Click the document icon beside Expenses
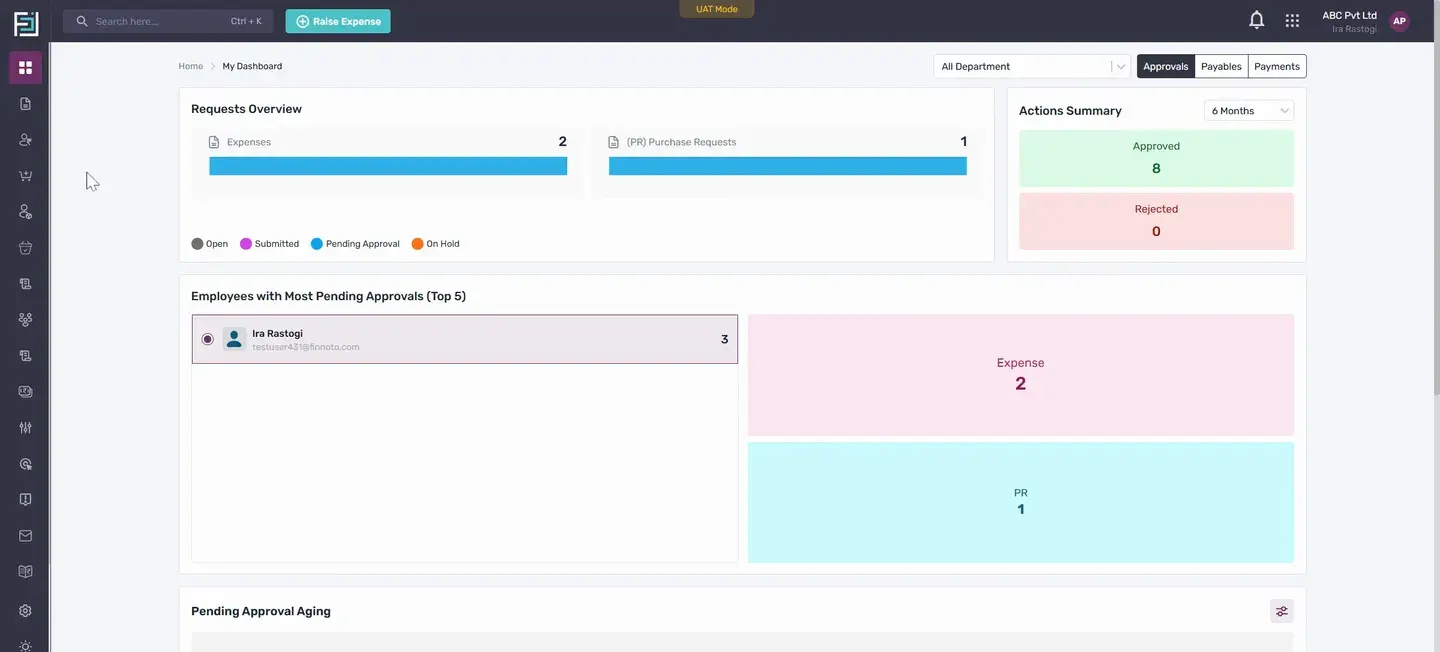 213,142
